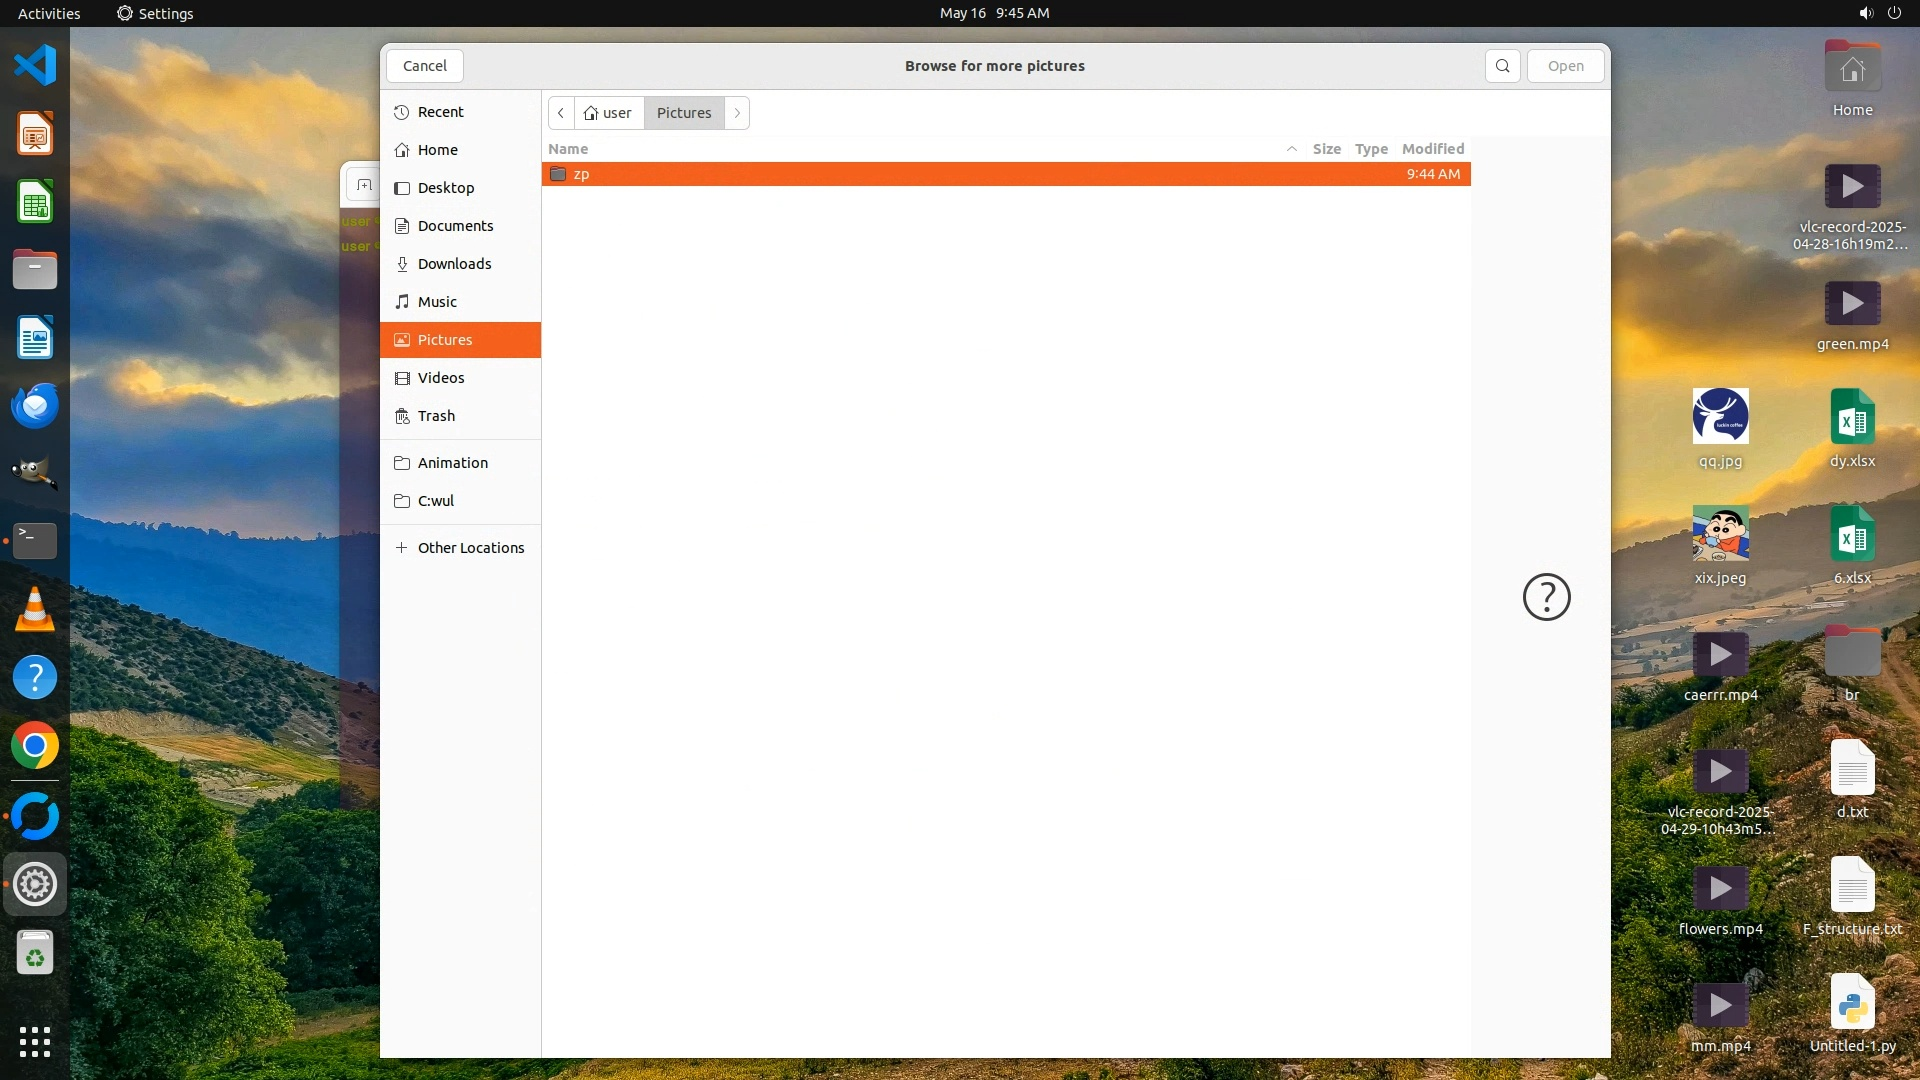Click the back arrow in path bar

coord(561,113)
